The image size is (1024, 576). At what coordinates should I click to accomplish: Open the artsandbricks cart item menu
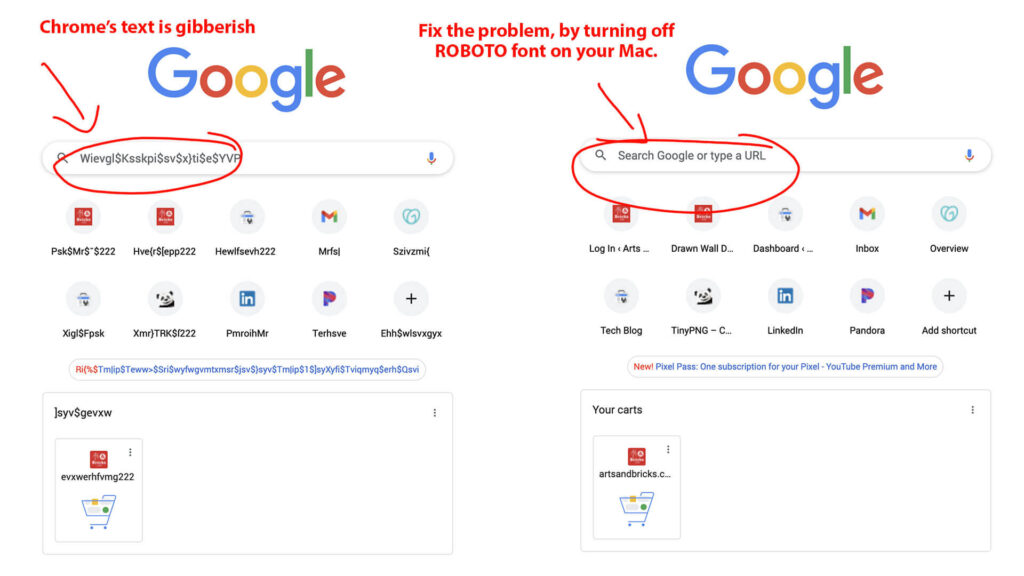[669, 450]
